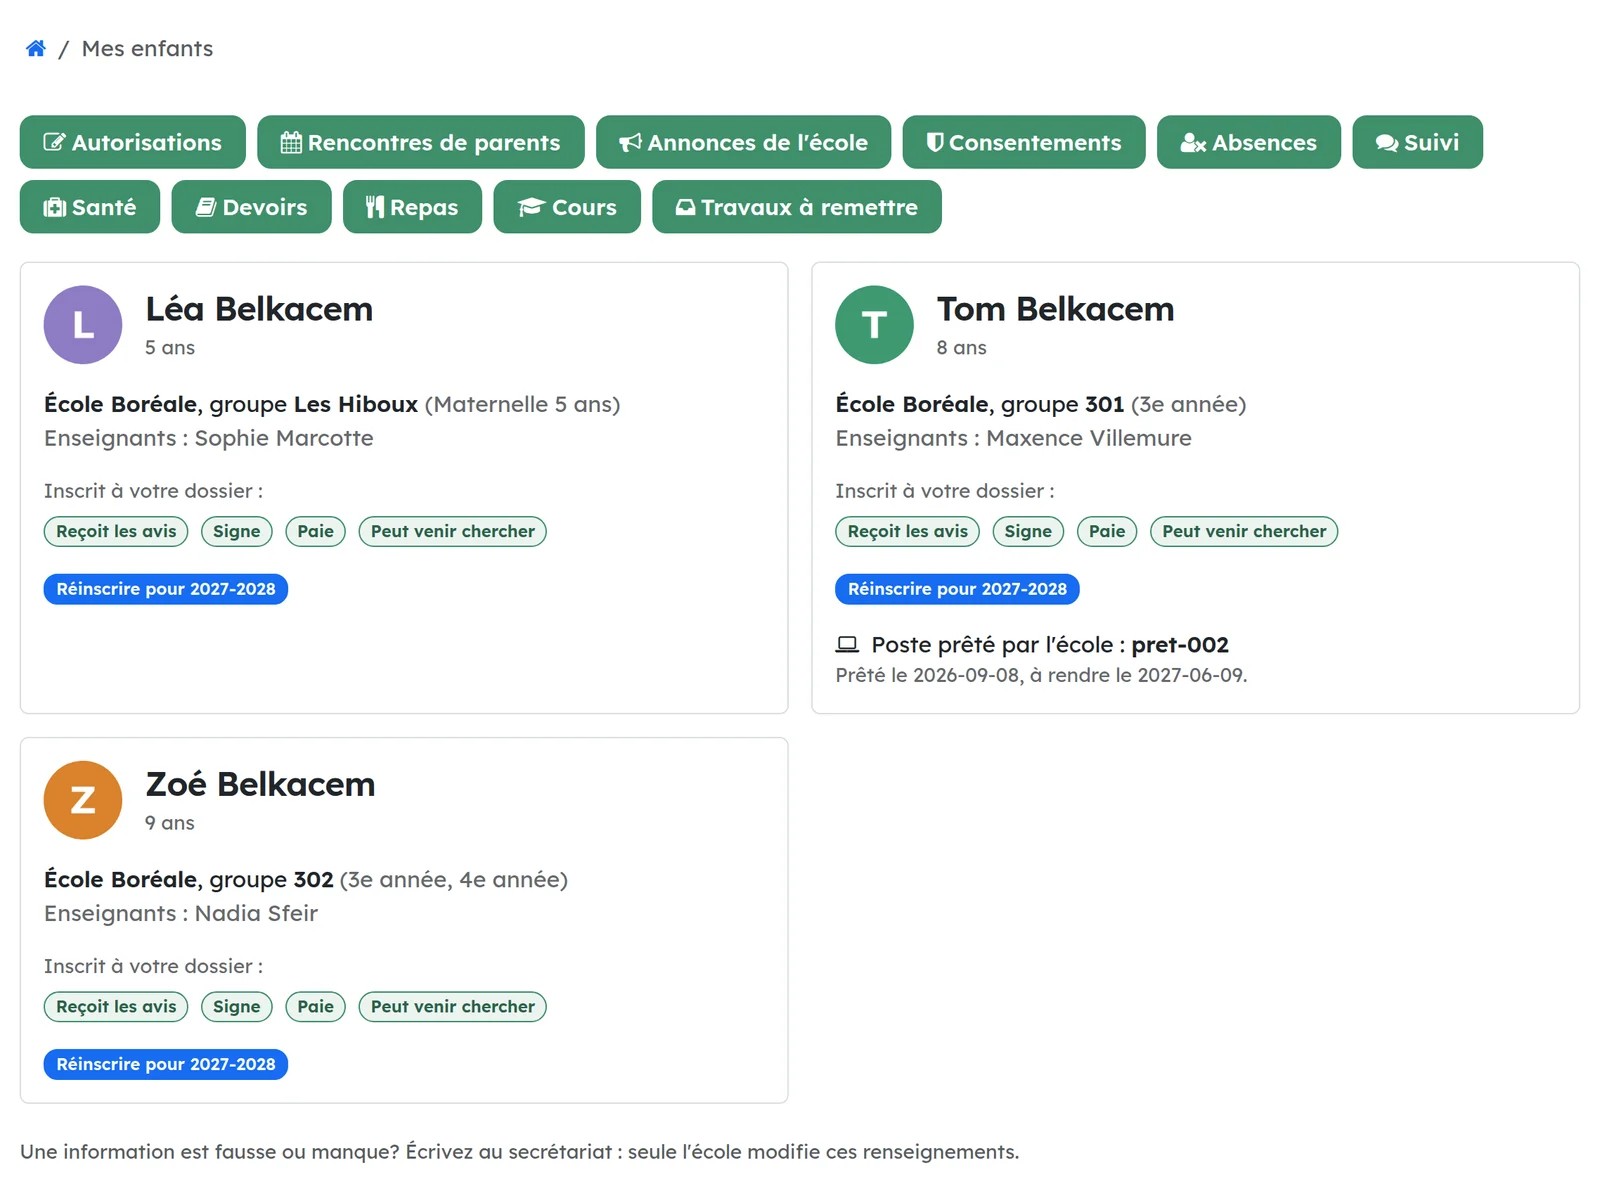This screenshot has height=1184, width=1600.
Task: Select the name Léa Belkacem
Action: [259, 309]
